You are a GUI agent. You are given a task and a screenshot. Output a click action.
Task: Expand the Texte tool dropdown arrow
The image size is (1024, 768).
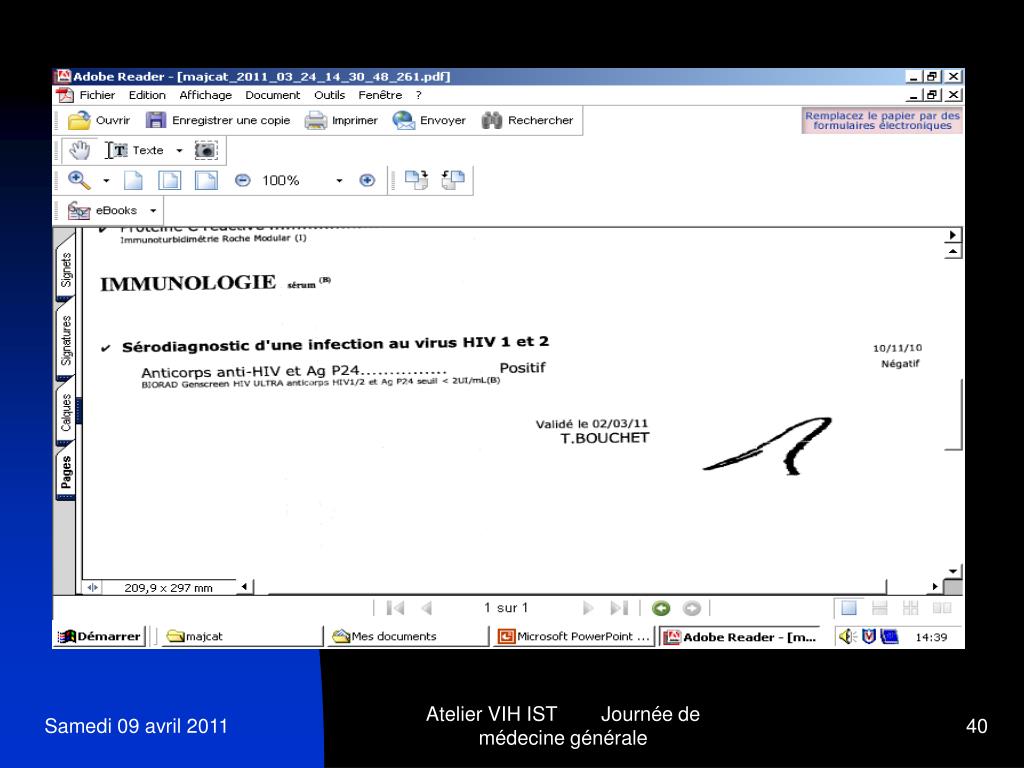(179, 151)
